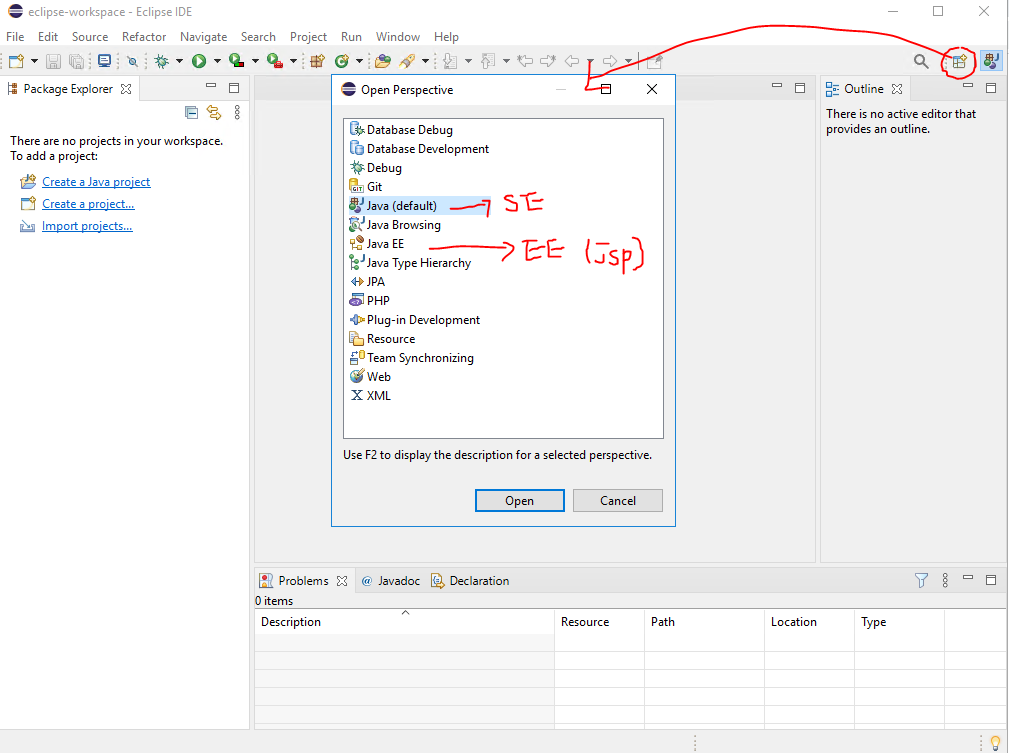The width and height of the screenshot is (1009, 753).
Task: Click the Open Task search flashlight icon
Action: (407, 61)
